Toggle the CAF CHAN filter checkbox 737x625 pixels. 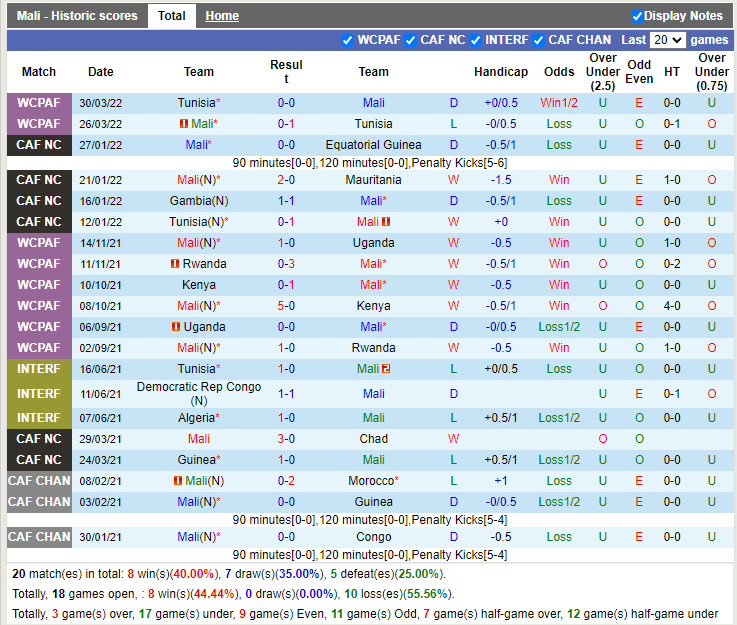click(x=540, y=40)
